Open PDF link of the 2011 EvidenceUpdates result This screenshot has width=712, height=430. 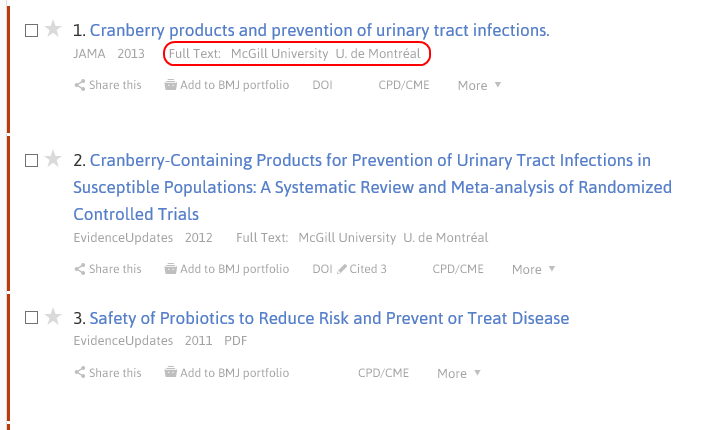pos(235,341)
